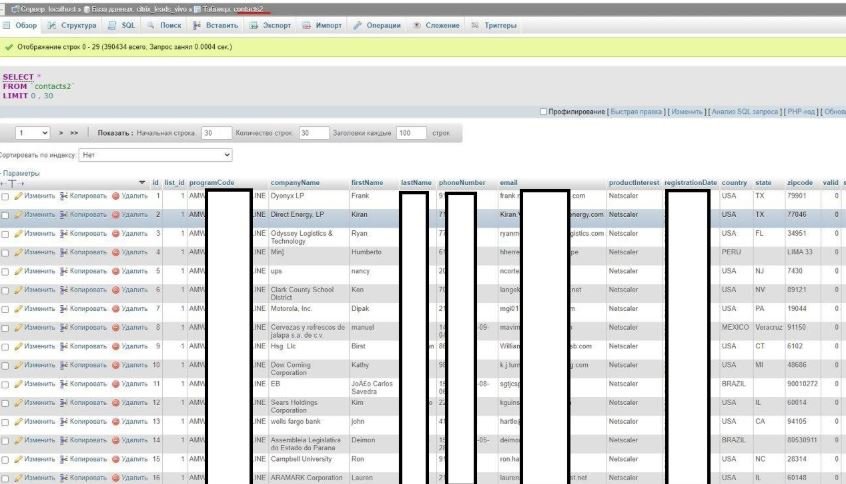The height and width of the screenshot is (484, 846).
Task: Expand the Параметры options link
Action: [21, 173]
